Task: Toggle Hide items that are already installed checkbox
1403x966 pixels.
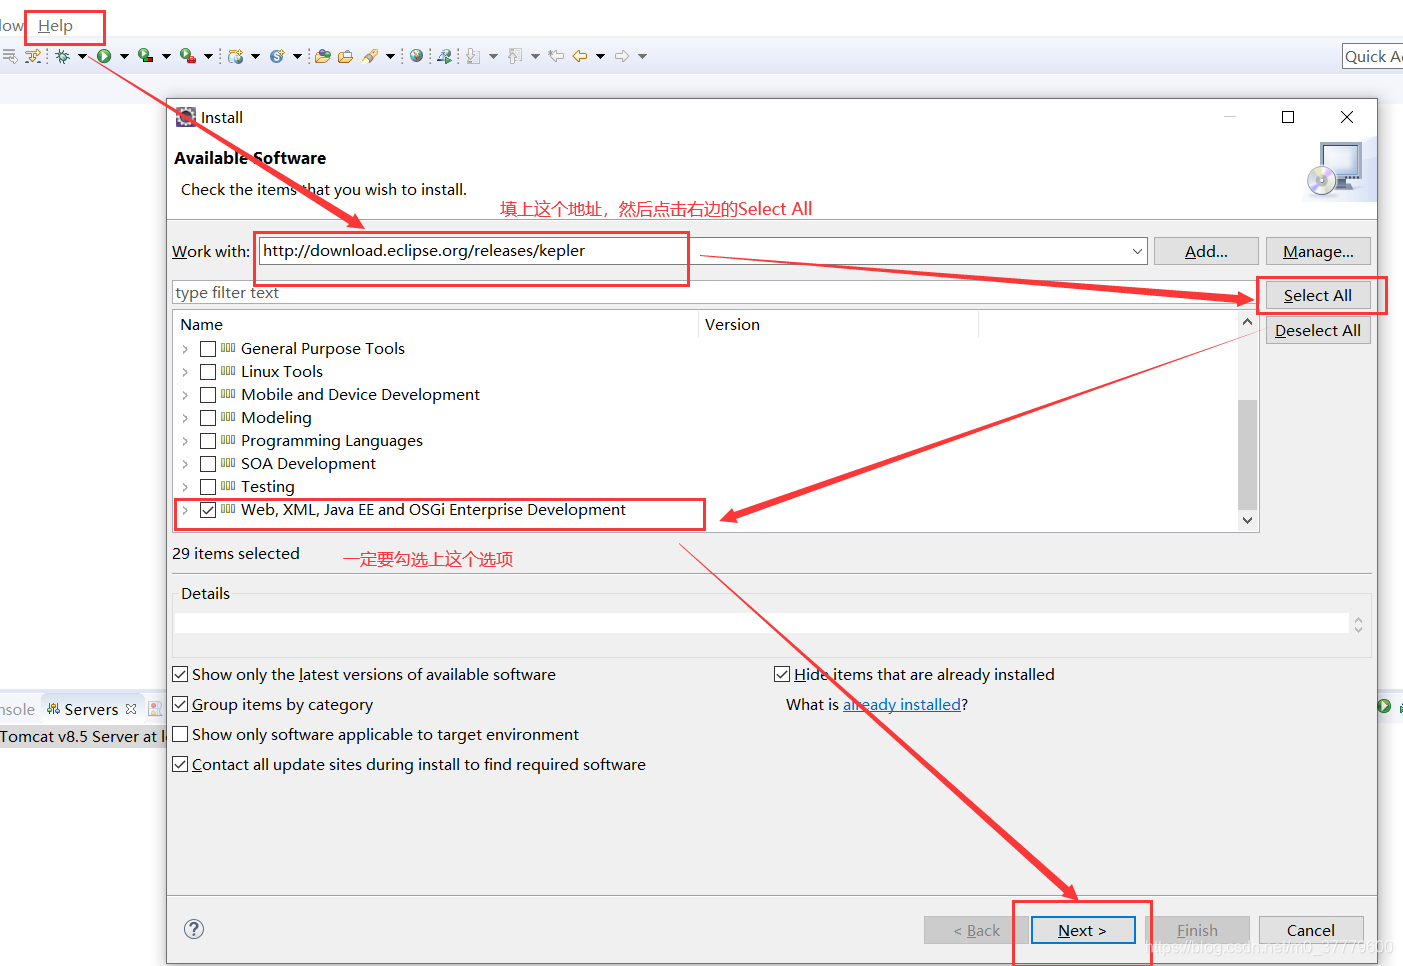Action: pos(782,674)
